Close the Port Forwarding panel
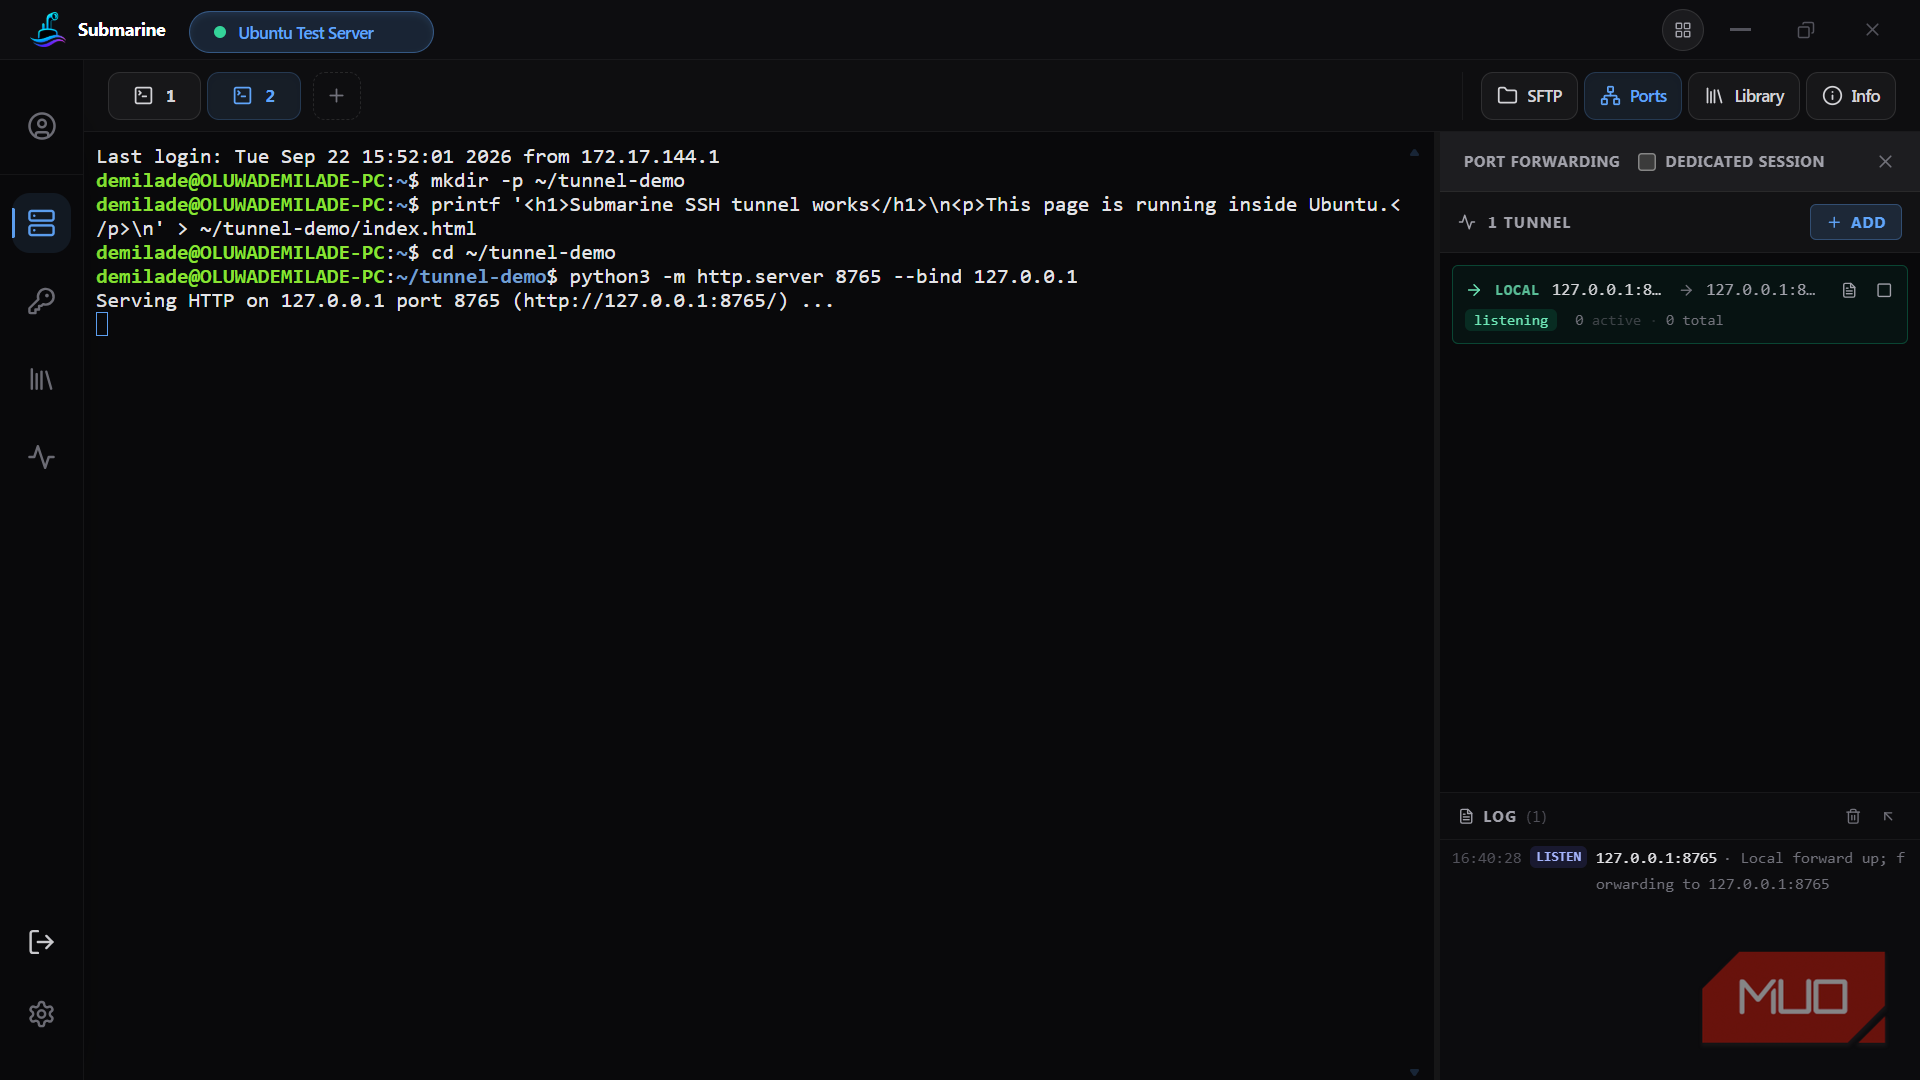This screenshot has width=1920, height=1080. [1885, 162]
